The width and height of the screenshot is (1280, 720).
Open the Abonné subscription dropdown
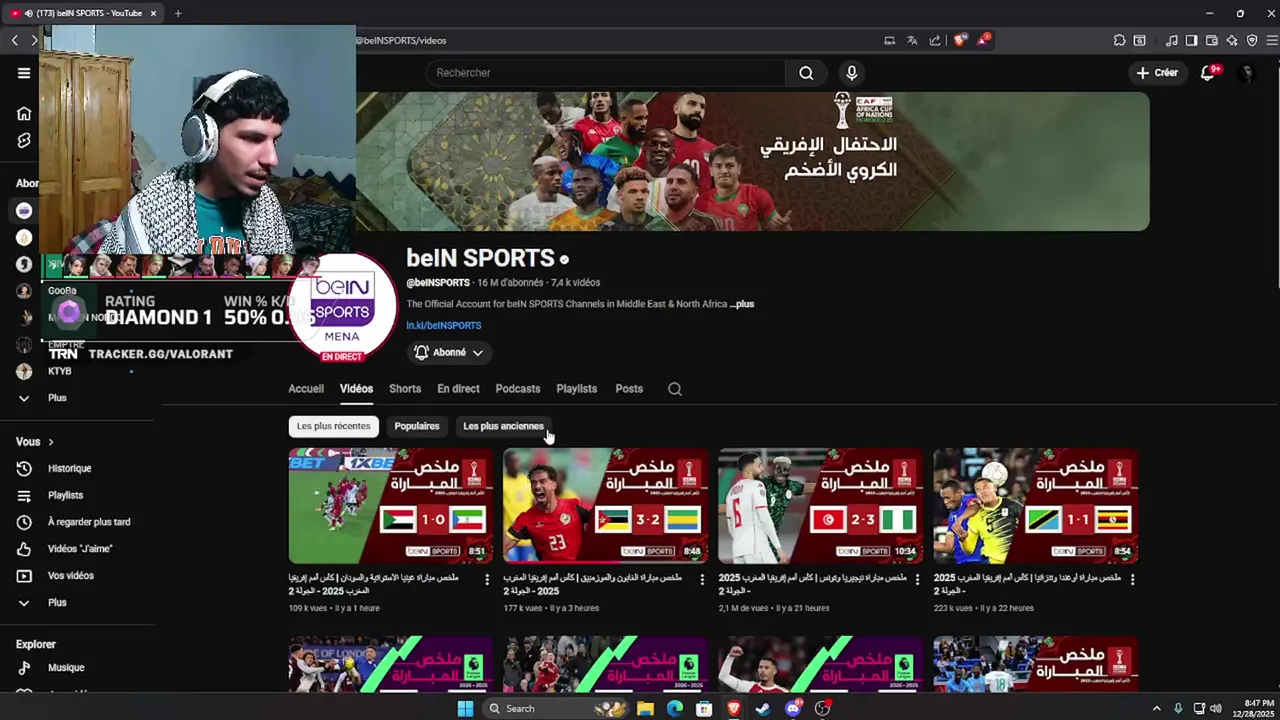click(449, 352)
